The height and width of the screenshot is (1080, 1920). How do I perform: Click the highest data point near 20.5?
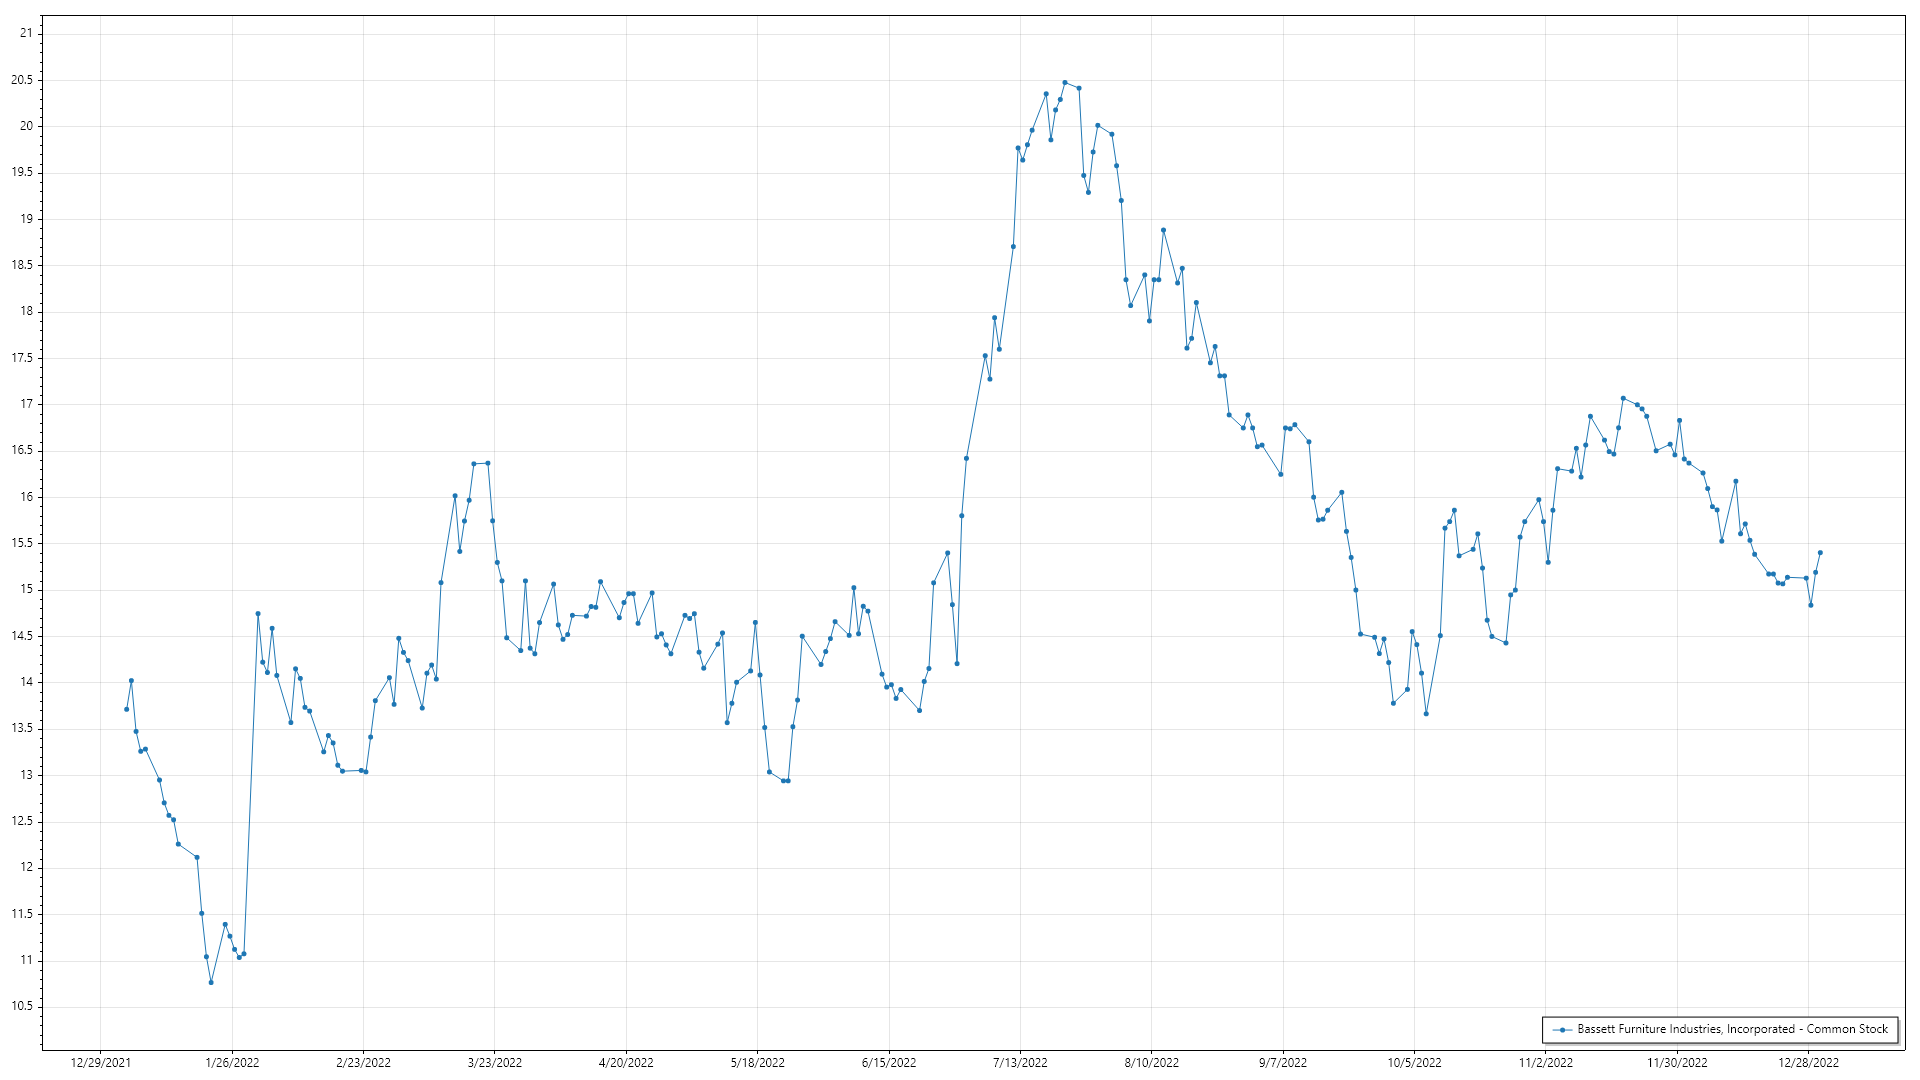pyautogui.click(x=1064, y=83)
